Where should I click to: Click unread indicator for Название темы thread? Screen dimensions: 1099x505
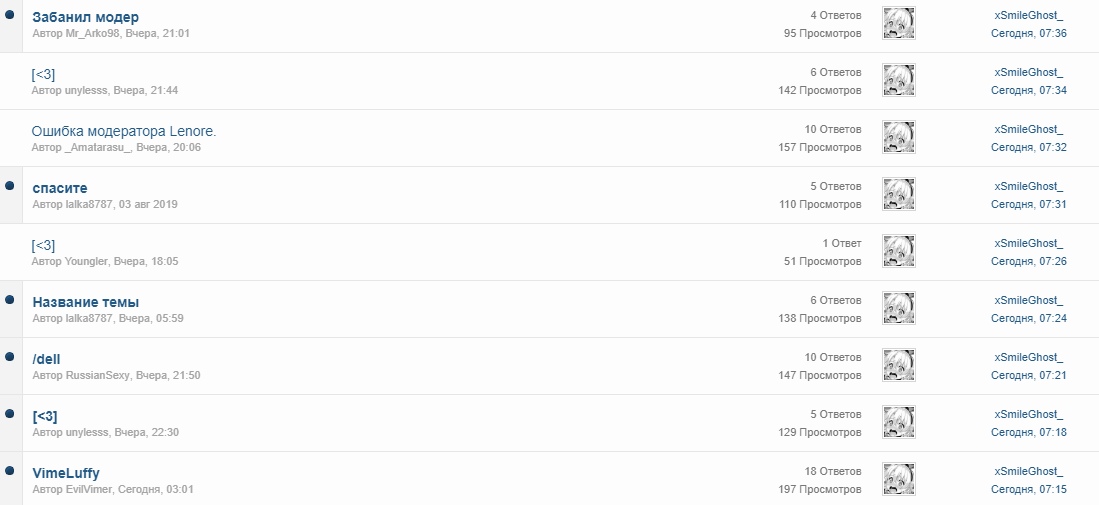pos(10,300)
